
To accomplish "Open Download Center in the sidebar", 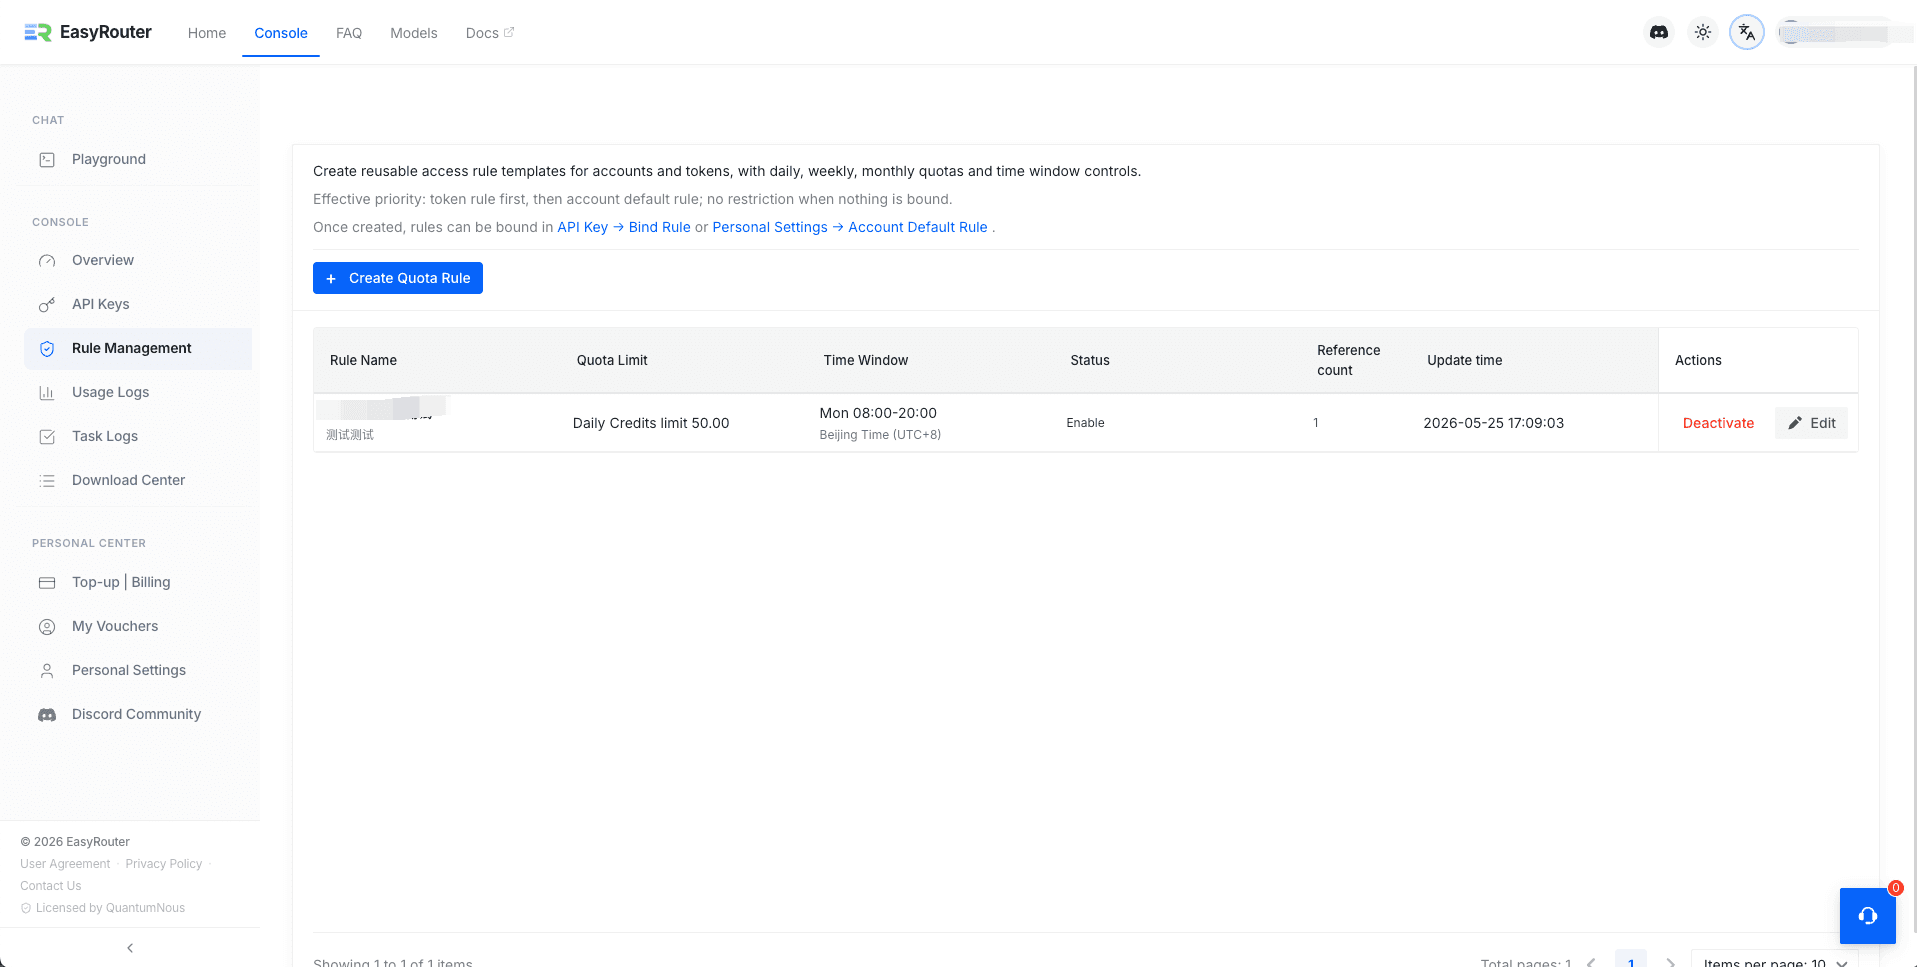I will tap(138, 480).
